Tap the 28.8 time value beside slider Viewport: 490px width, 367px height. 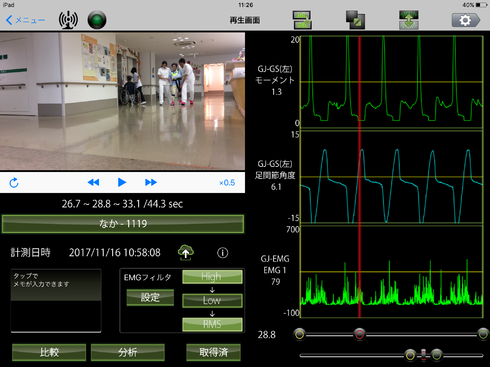267,335
